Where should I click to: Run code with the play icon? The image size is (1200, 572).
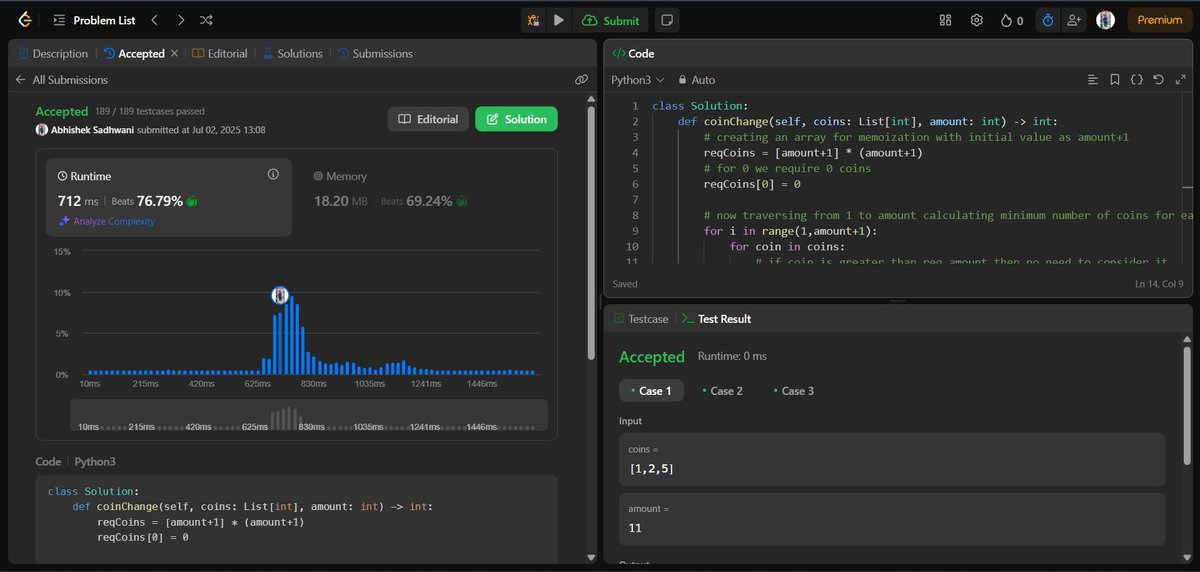coord(559,20)
